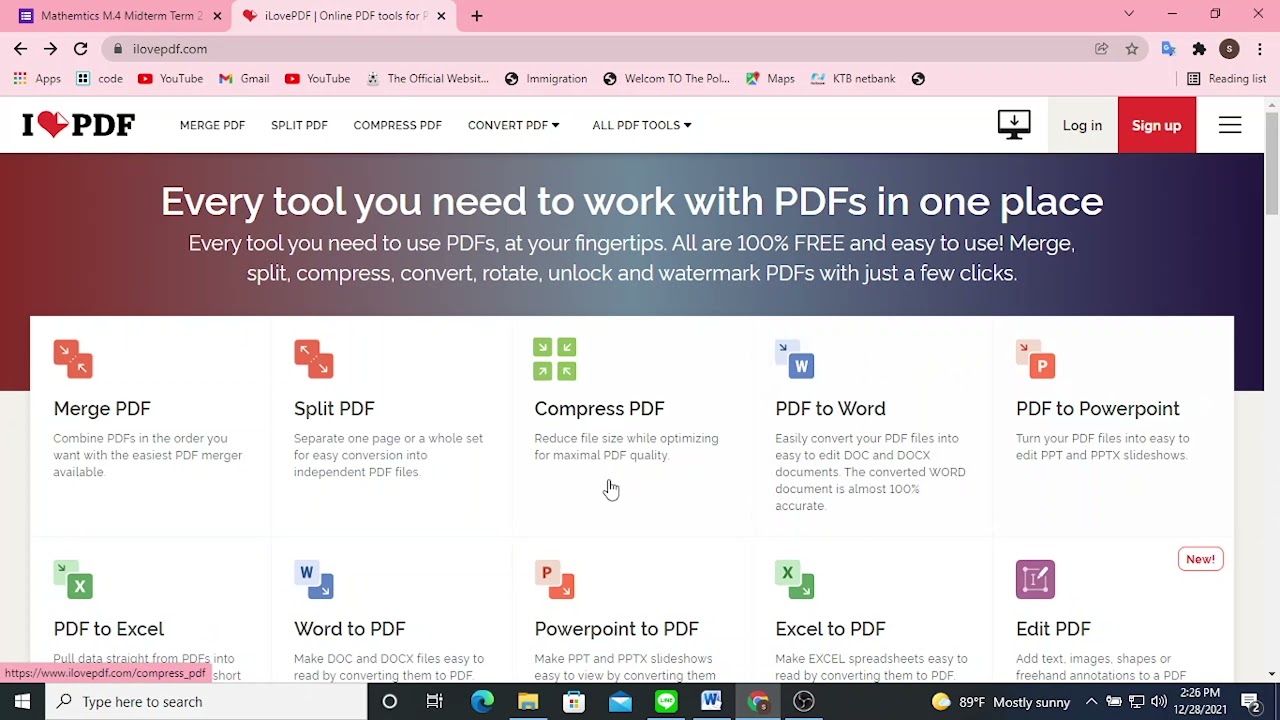Open the Immigration bookmark
This screenshot has width=1280, height=720.
(546, 78)
